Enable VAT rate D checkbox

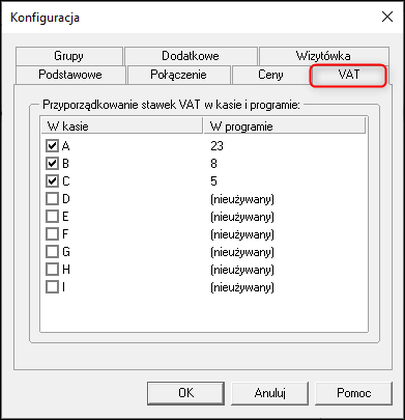52,199
